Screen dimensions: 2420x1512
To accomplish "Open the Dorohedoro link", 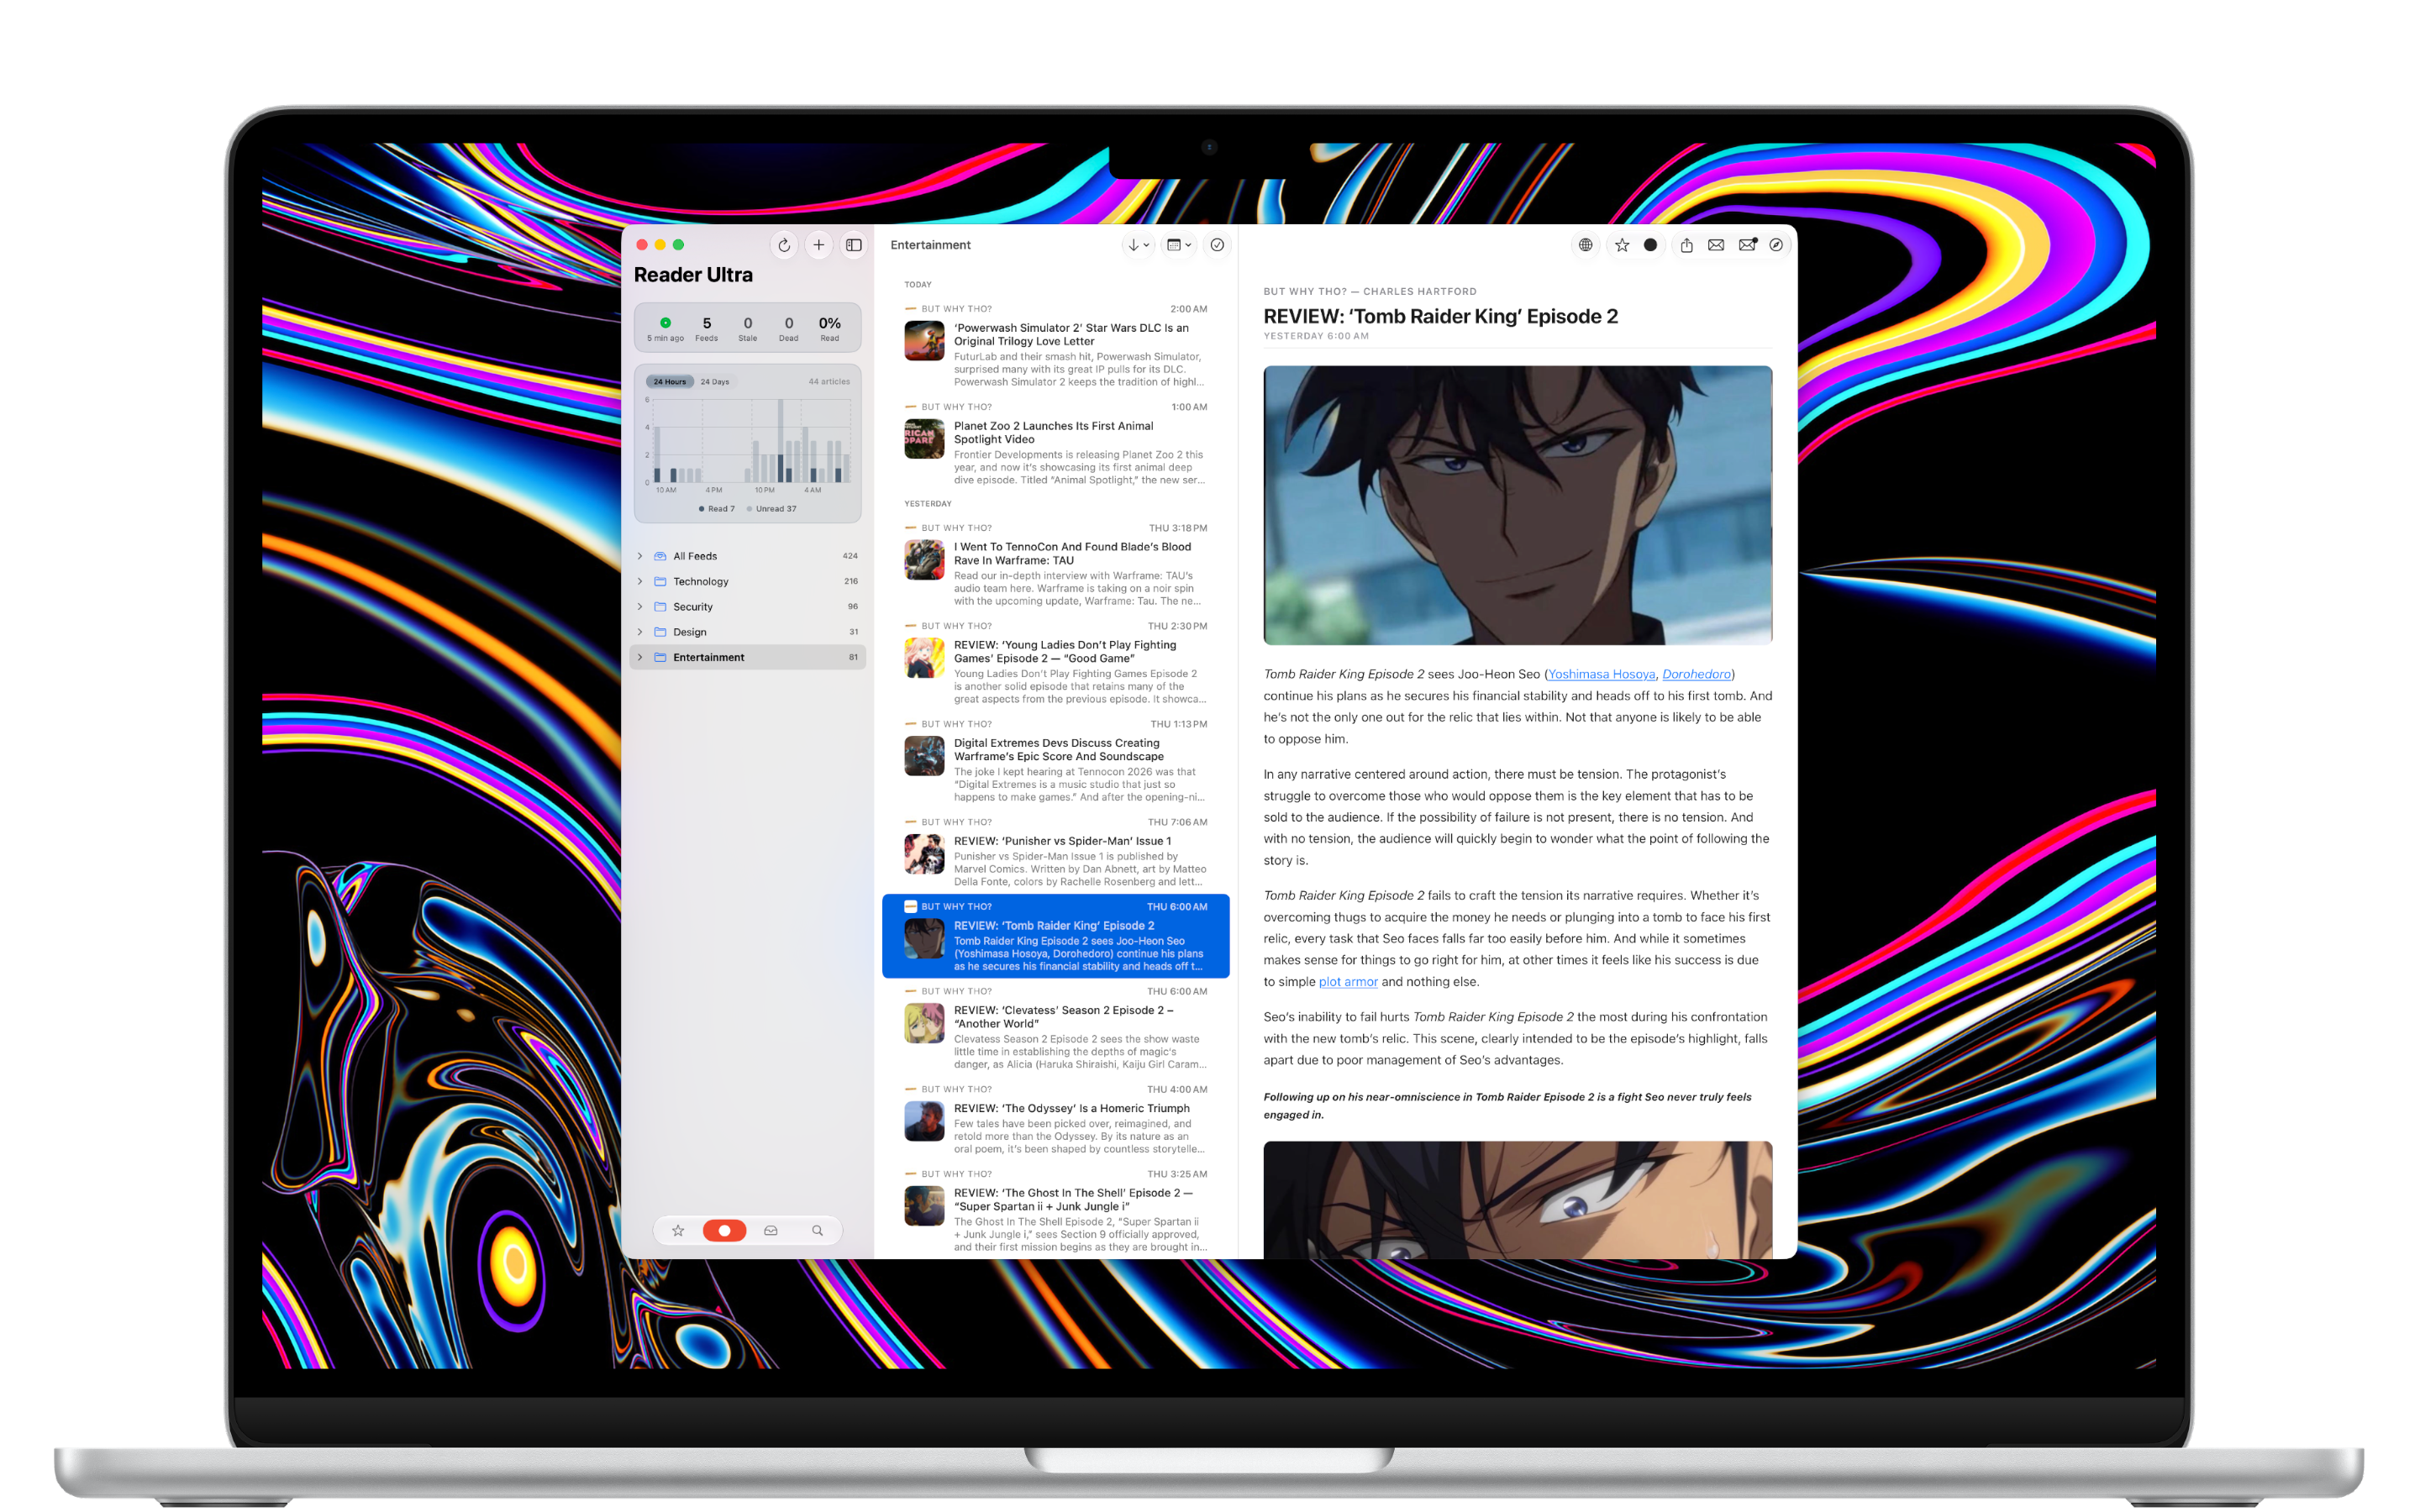I will [x=1696, y=674].
